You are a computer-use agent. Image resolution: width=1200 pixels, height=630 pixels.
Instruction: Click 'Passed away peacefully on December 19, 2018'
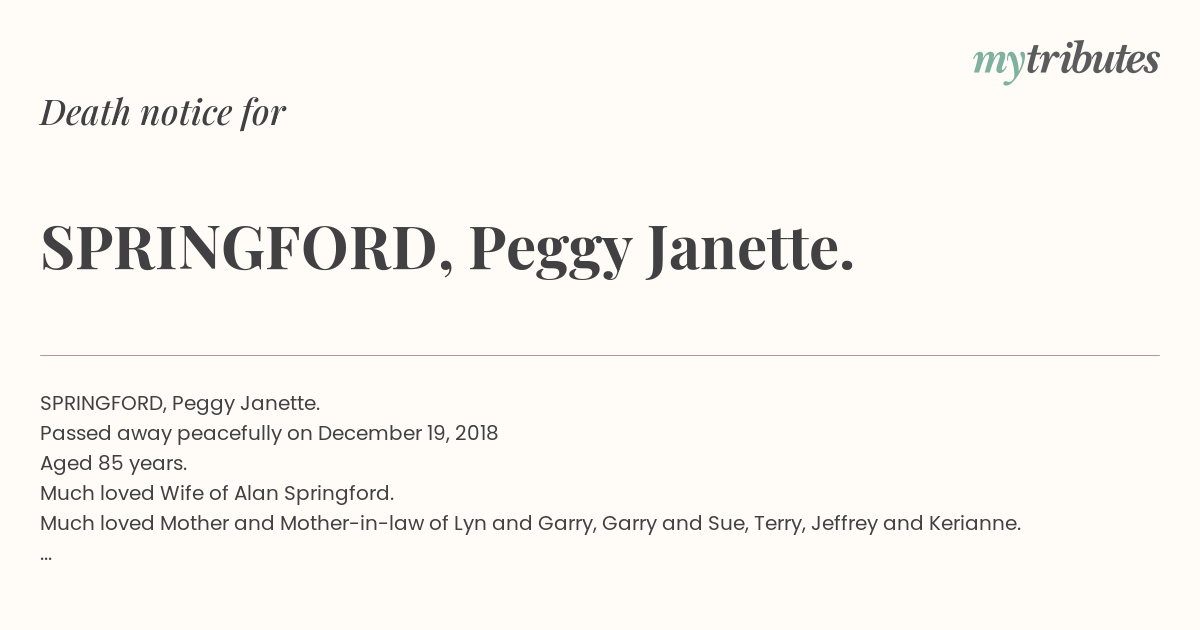pyautogui.click(x=269, y=434)
